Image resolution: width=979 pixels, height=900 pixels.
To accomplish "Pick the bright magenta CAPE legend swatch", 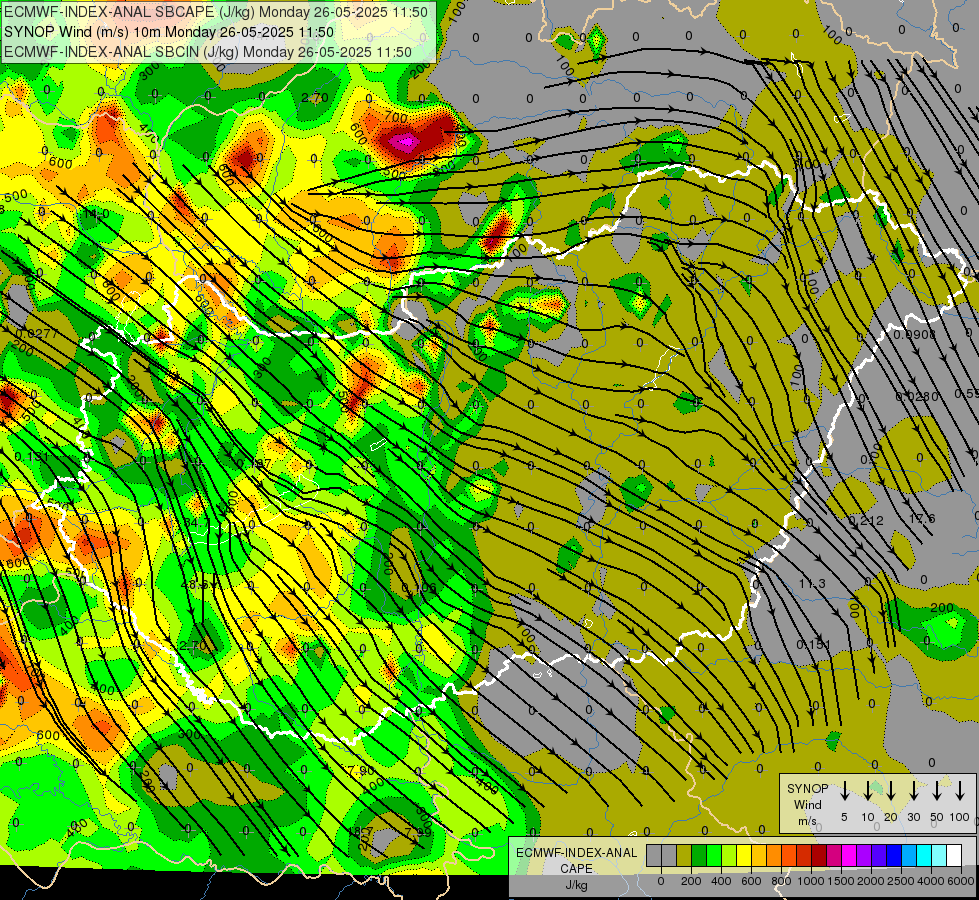I will 849,855.
